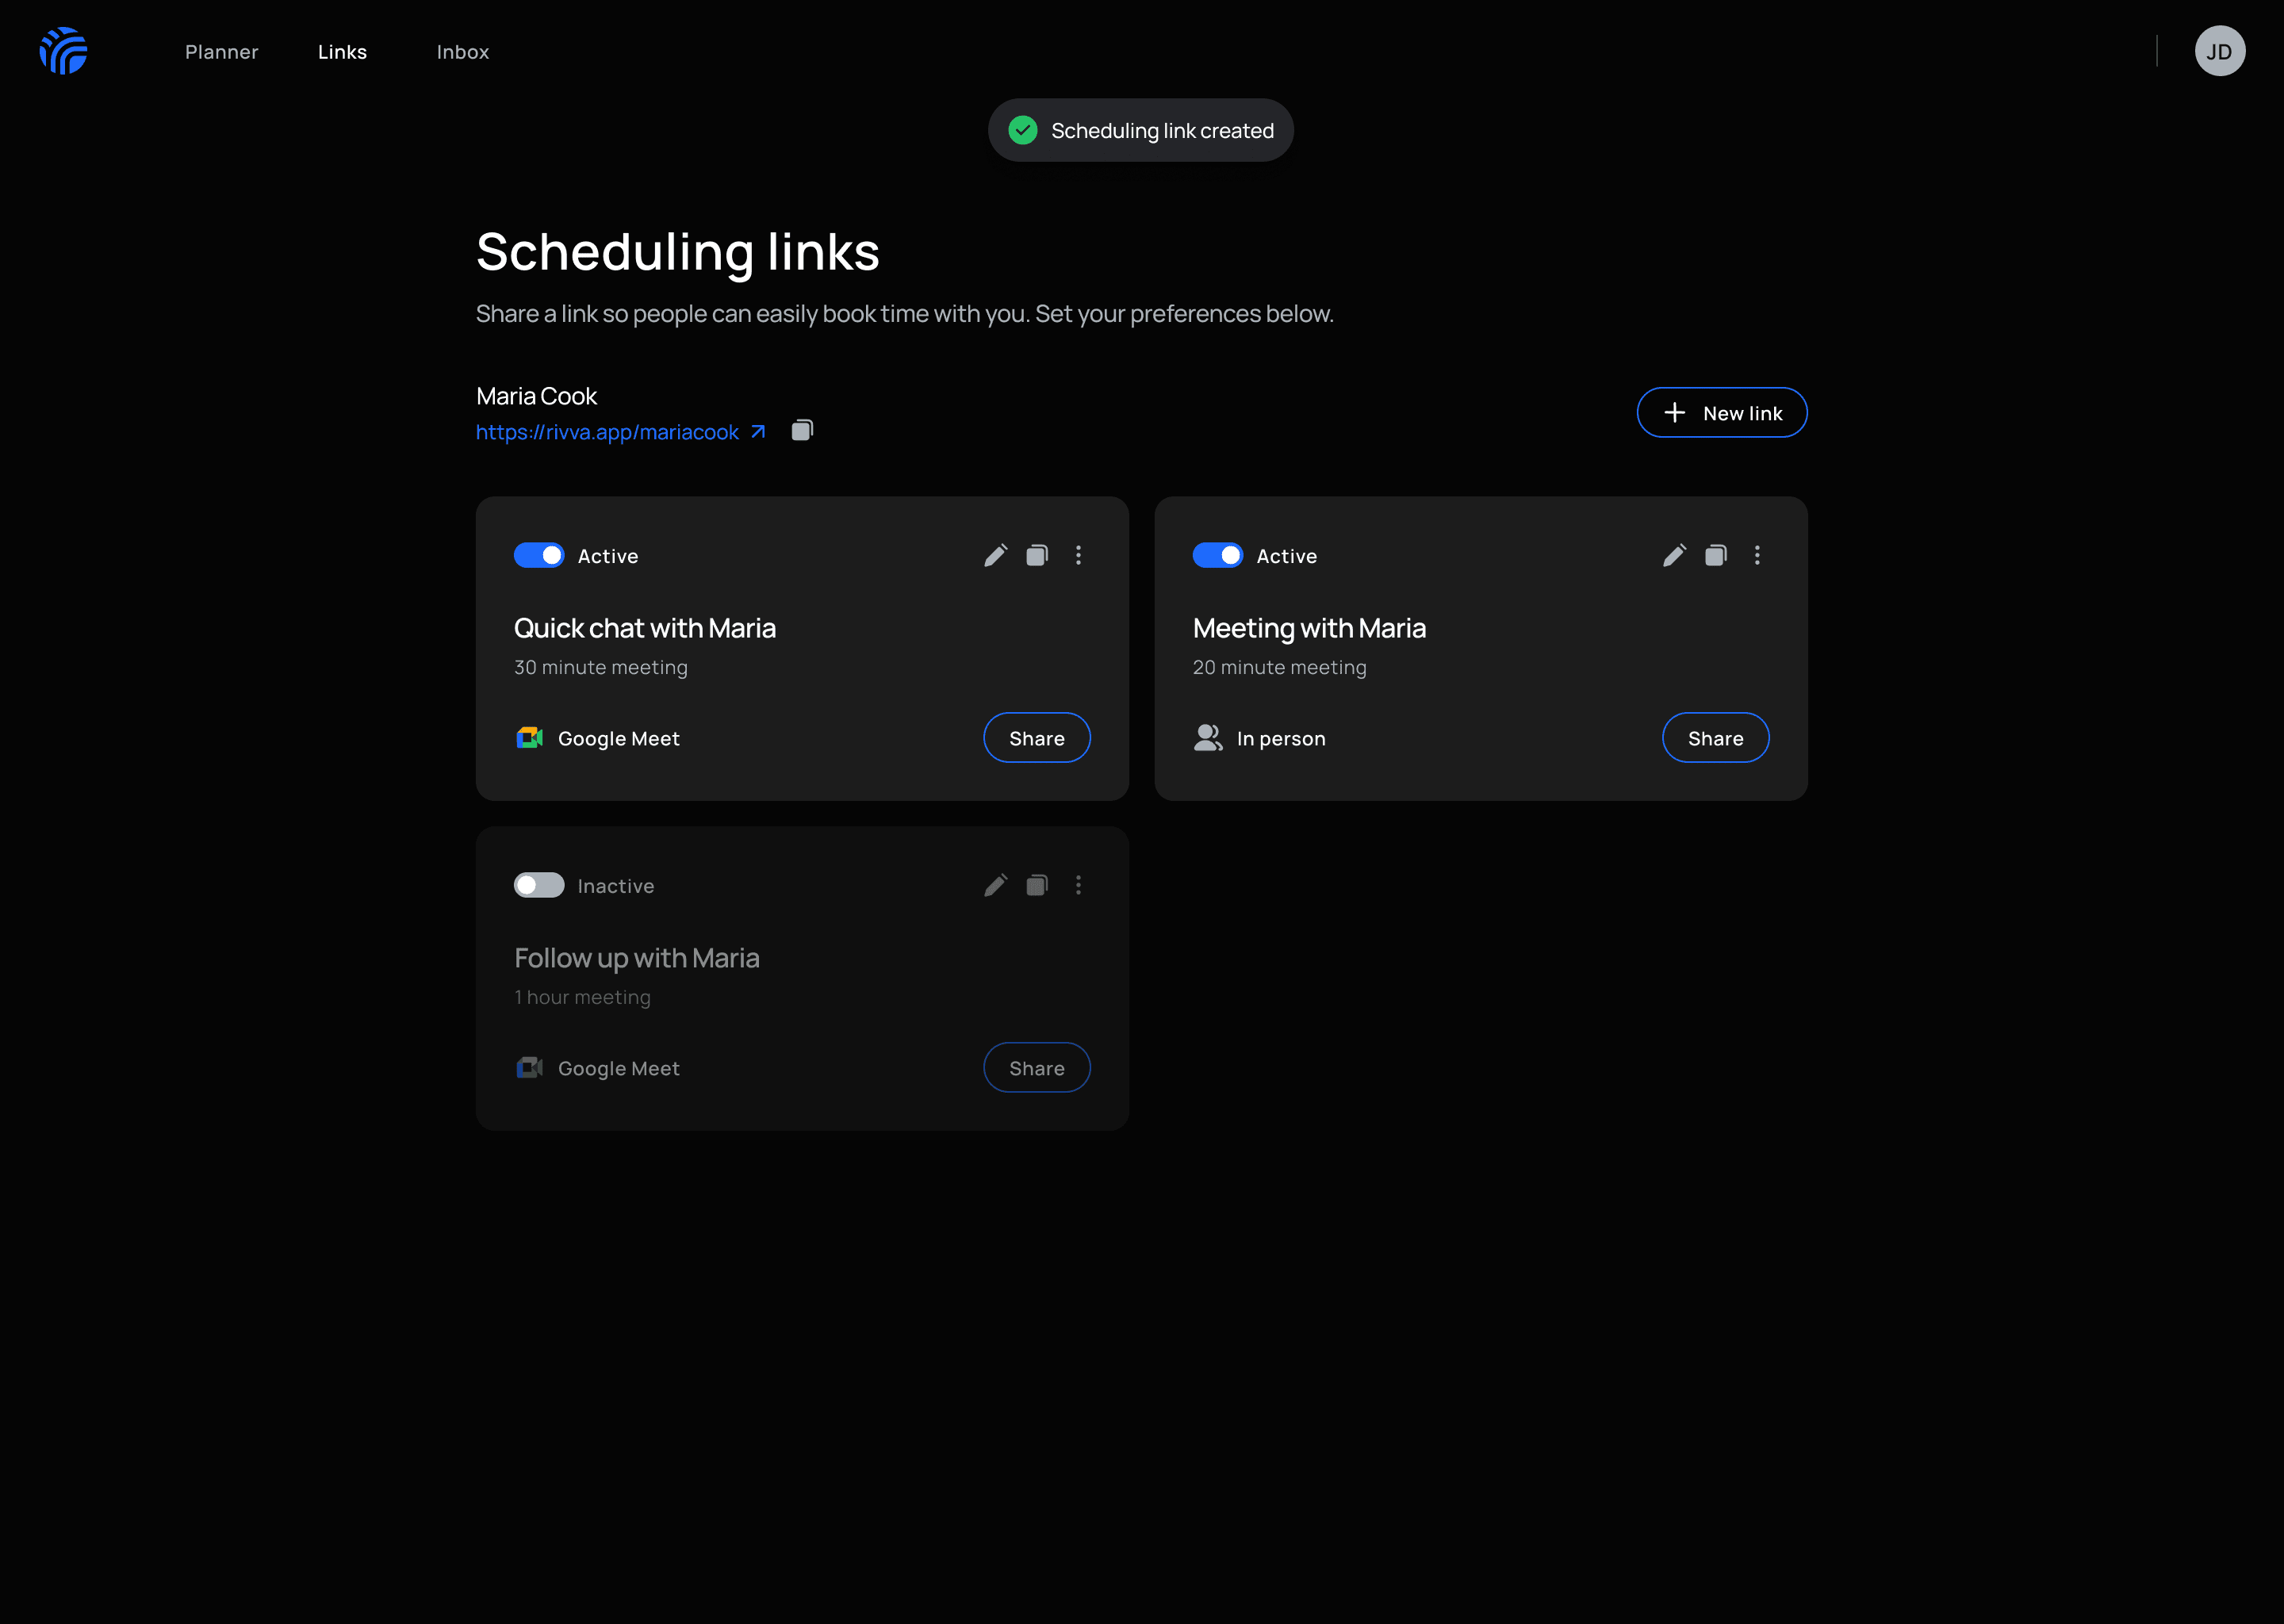
Task: Duplicate the Quick chat with Maria link
Action: tap(1037, 555)
